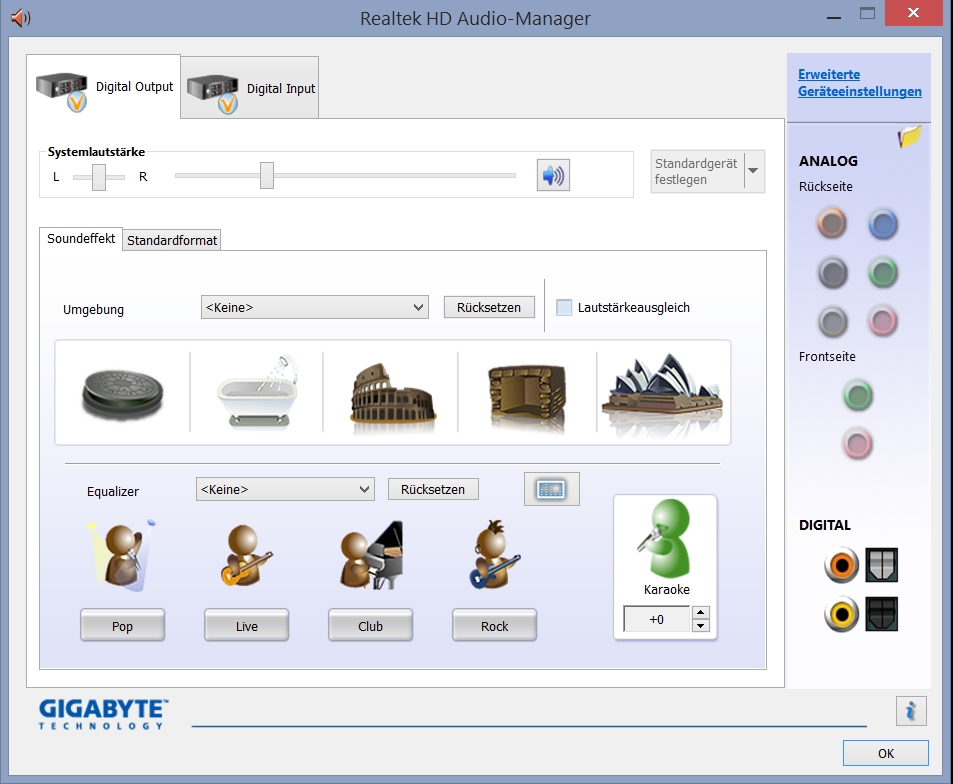
Task: Click the green front panel jack
Action: (x=858, y=396)
